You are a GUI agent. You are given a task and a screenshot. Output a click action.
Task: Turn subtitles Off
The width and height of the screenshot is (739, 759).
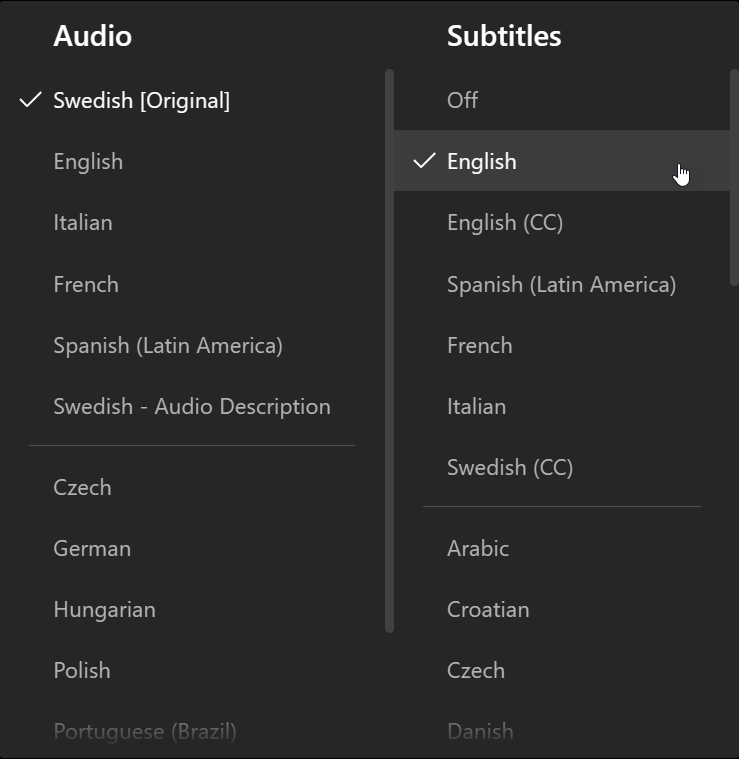tap(462, 101)
